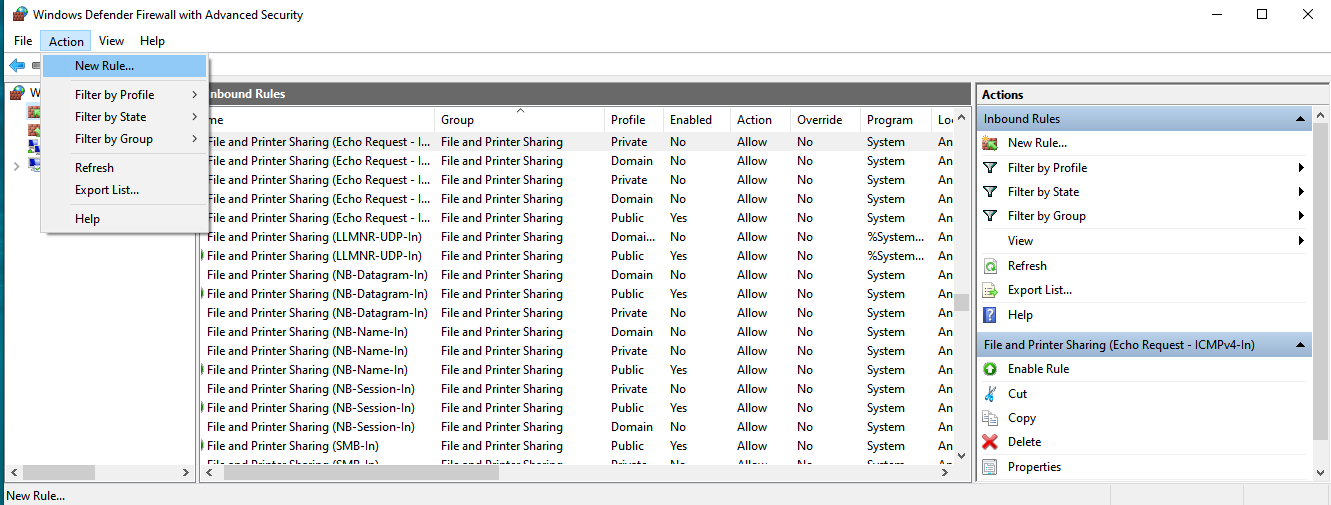This screenshot has height=505, width=1331.
Task: Click the left tree pane scroll-right arrow
Action: (185, 472)
